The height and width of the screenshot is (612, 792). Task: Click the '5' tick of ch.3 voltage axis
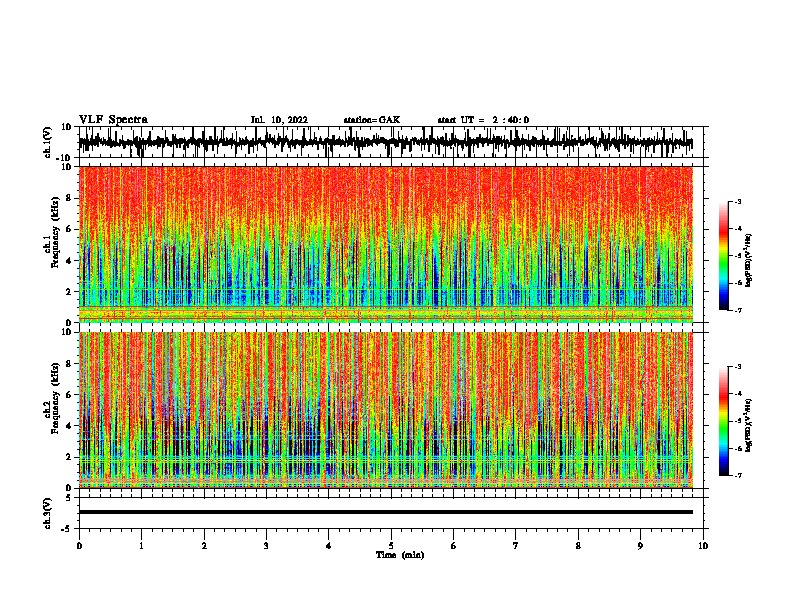click(x=70, y=498)
